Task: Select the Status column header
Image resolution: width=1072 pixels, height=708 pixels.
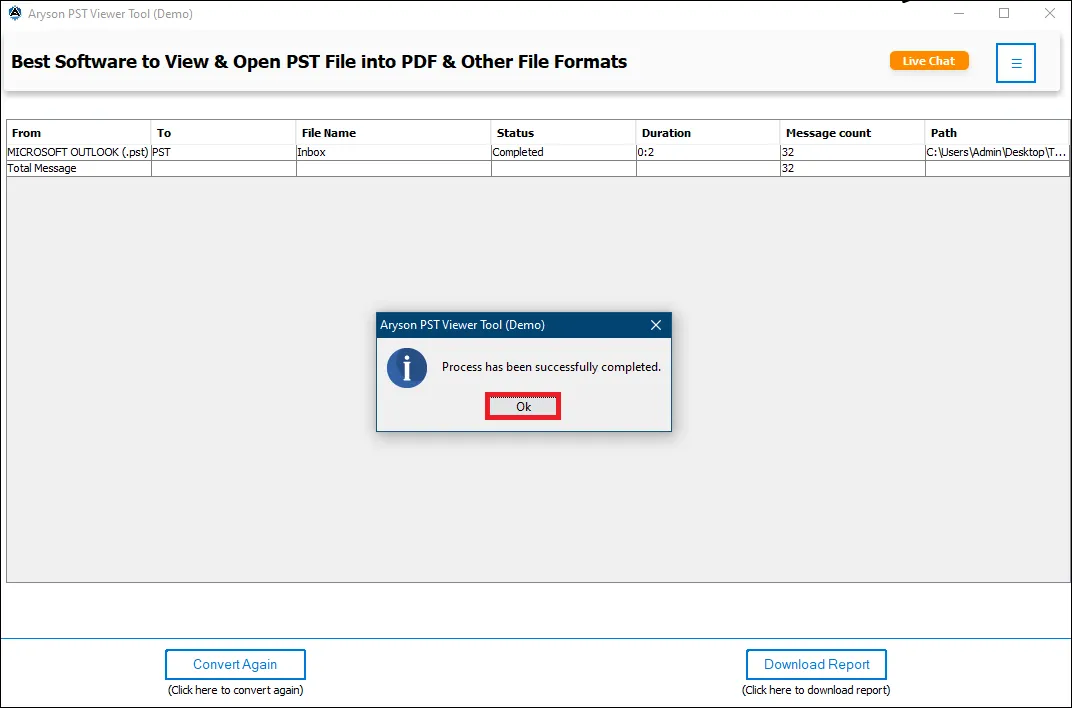Action: tap(563, 133)
